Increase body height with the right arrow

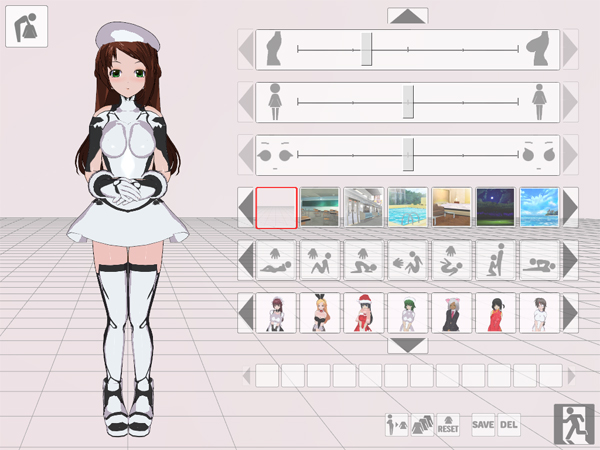tap(570, 102)
